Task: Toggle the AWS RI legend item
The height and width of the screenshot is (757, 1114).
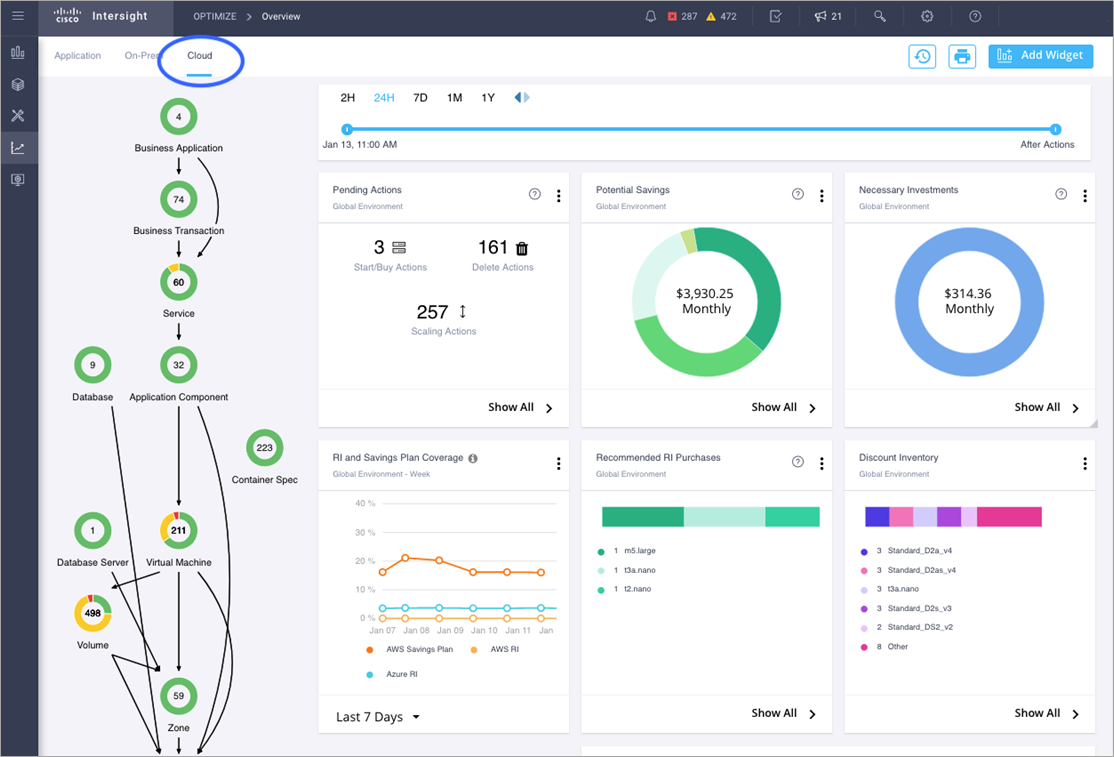Action: (494, 650)
